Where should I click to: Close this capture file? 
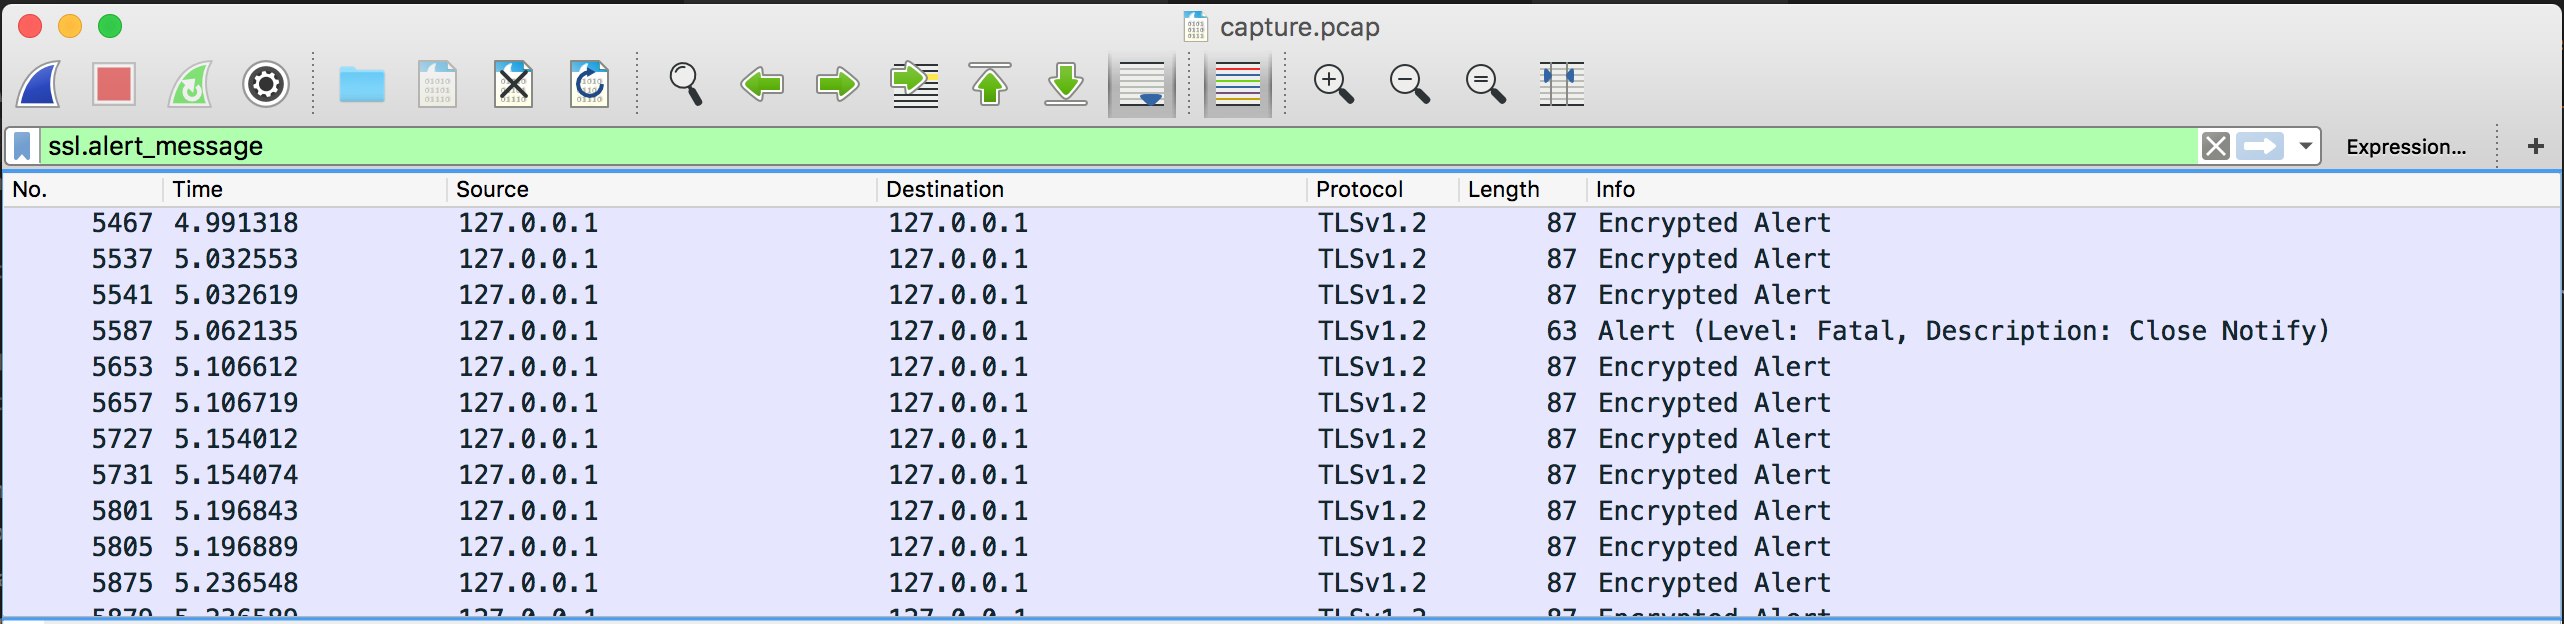tap(513, 85)
